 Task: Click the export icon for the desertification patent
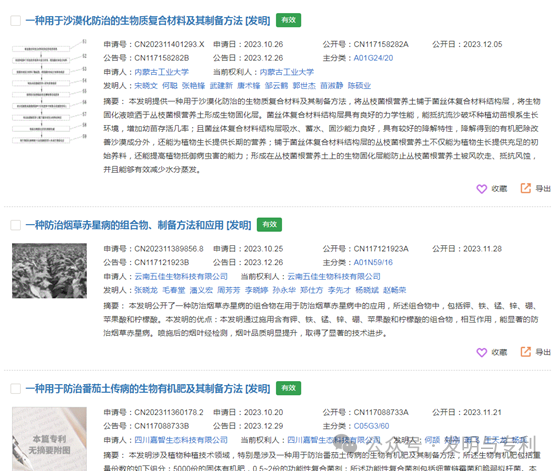[x=526, y=188]
